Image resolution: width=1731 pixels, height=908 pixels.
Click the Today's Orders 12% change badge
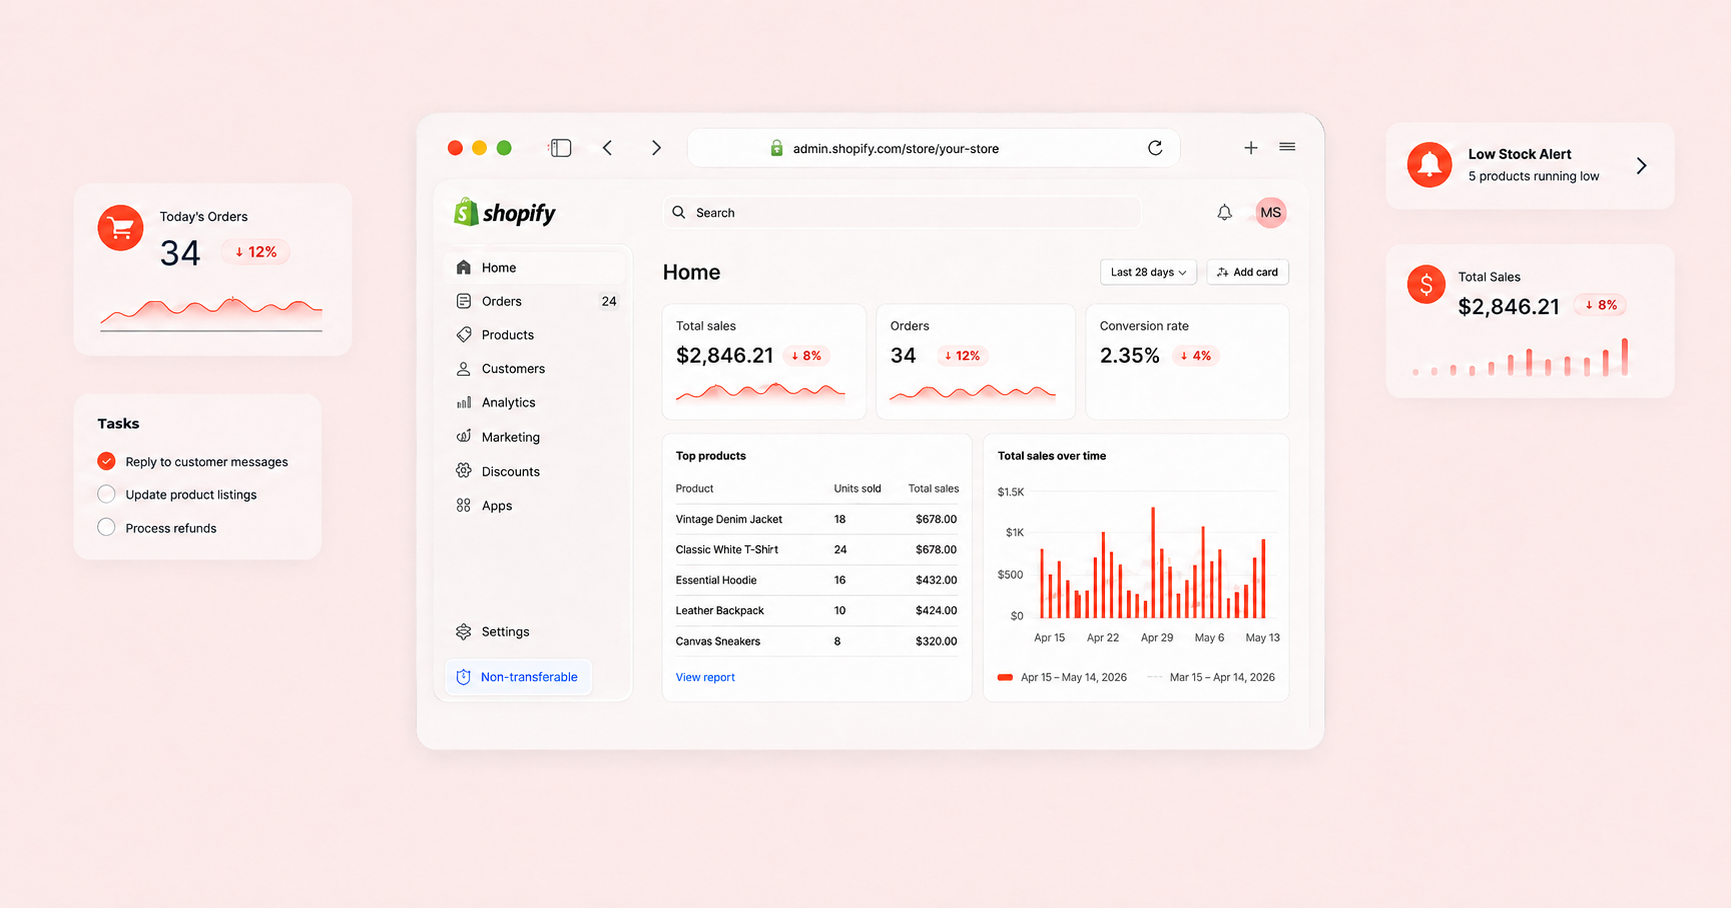[256, 252]
